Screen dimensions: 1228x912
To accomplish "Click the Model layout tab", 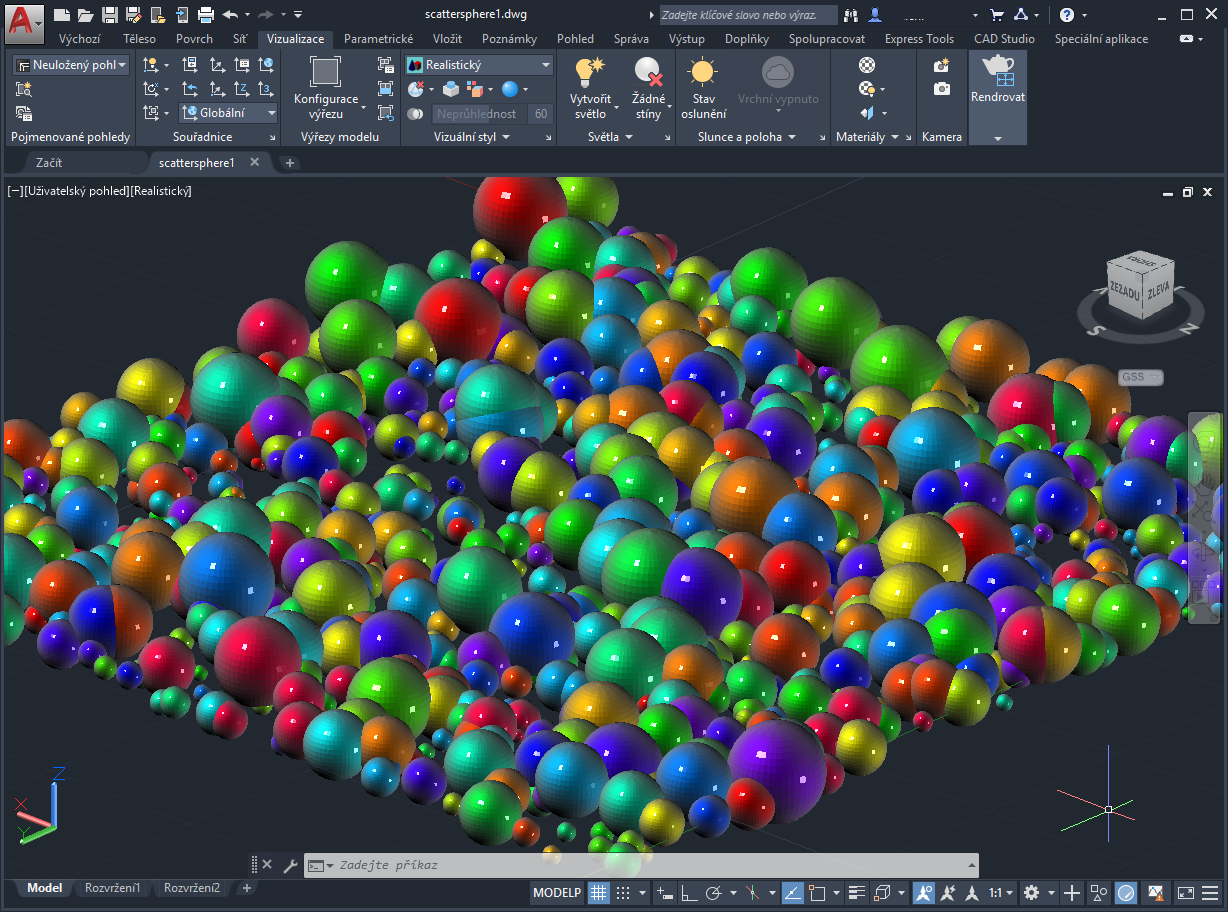I will pyautogui.click(x=44, y=888).
